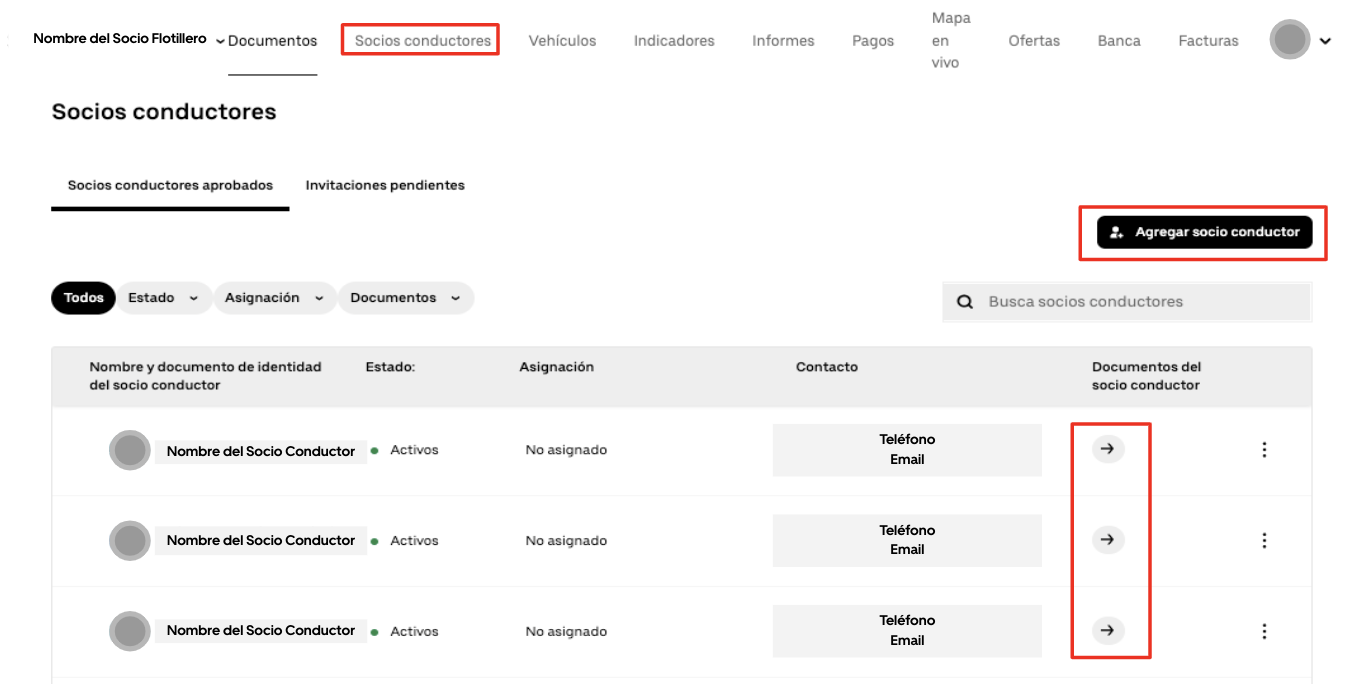Click the profile avatar in the header

coord(1290,40)
